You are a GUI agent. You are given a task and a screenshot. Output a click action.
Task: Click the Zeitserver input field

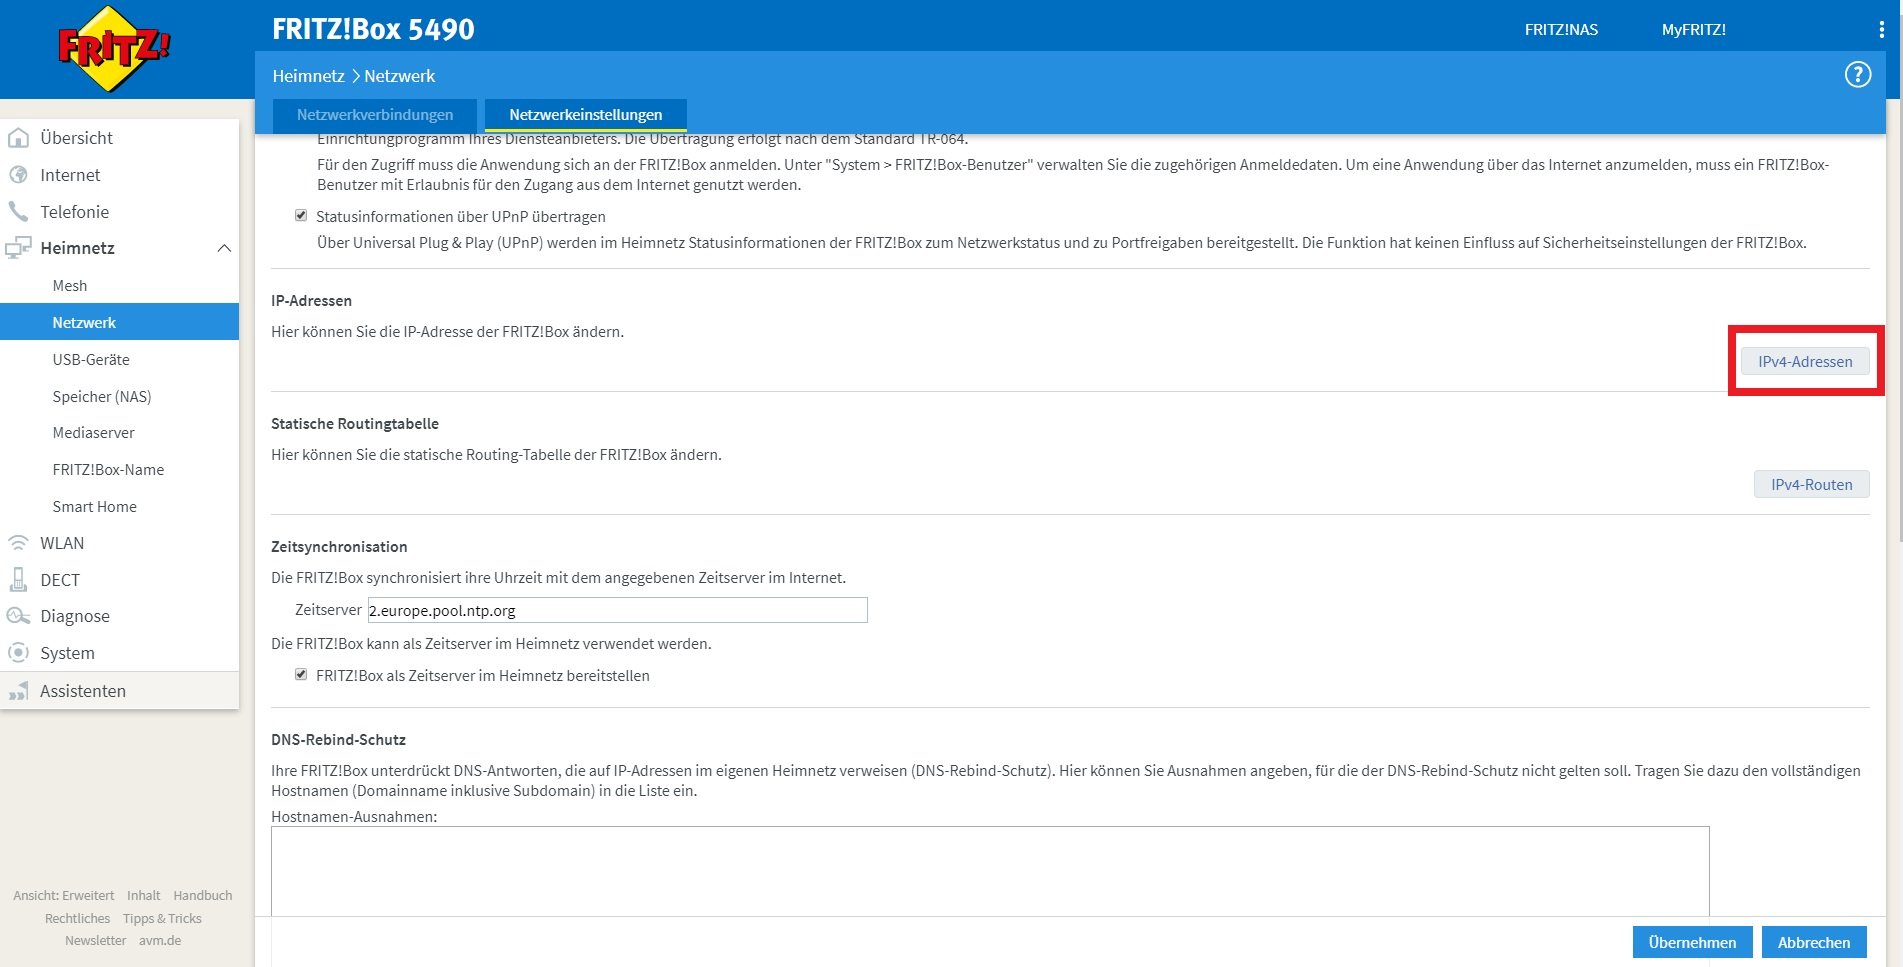click(617, 610)
